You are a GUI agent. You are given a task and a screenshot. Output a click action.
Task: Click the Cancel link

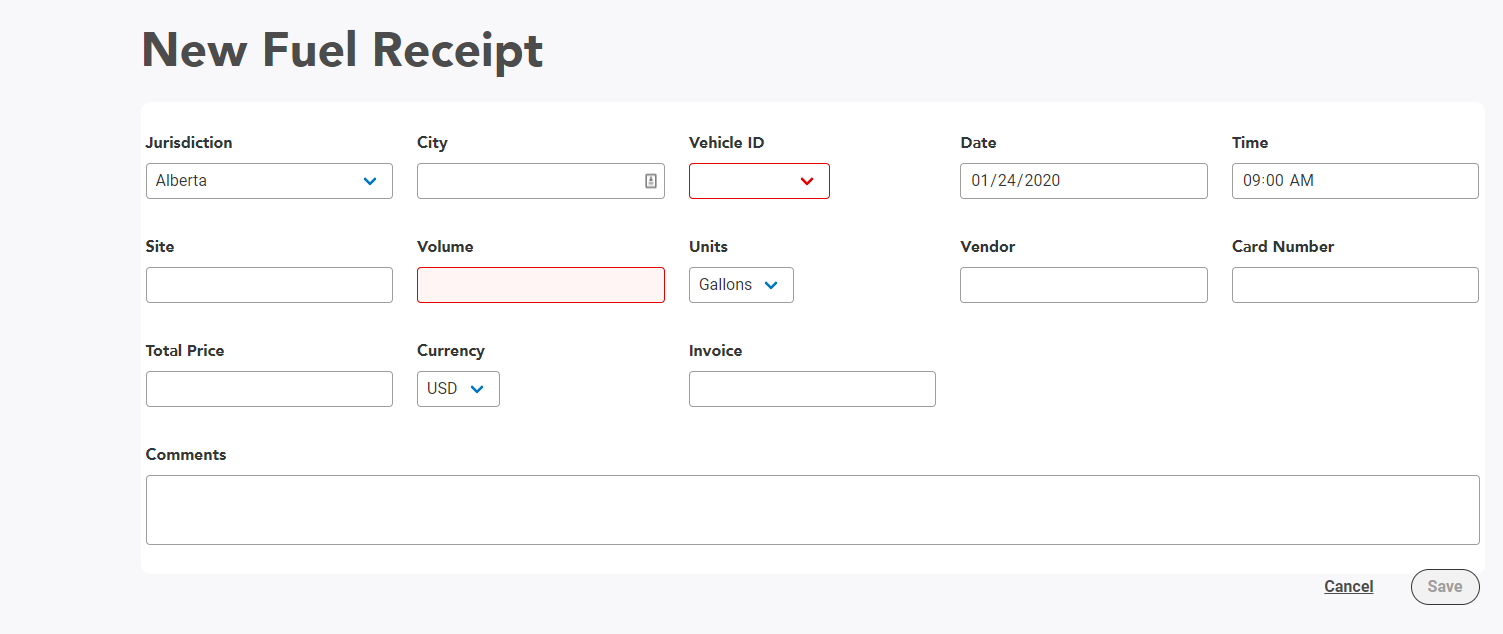click(1348, 586)
